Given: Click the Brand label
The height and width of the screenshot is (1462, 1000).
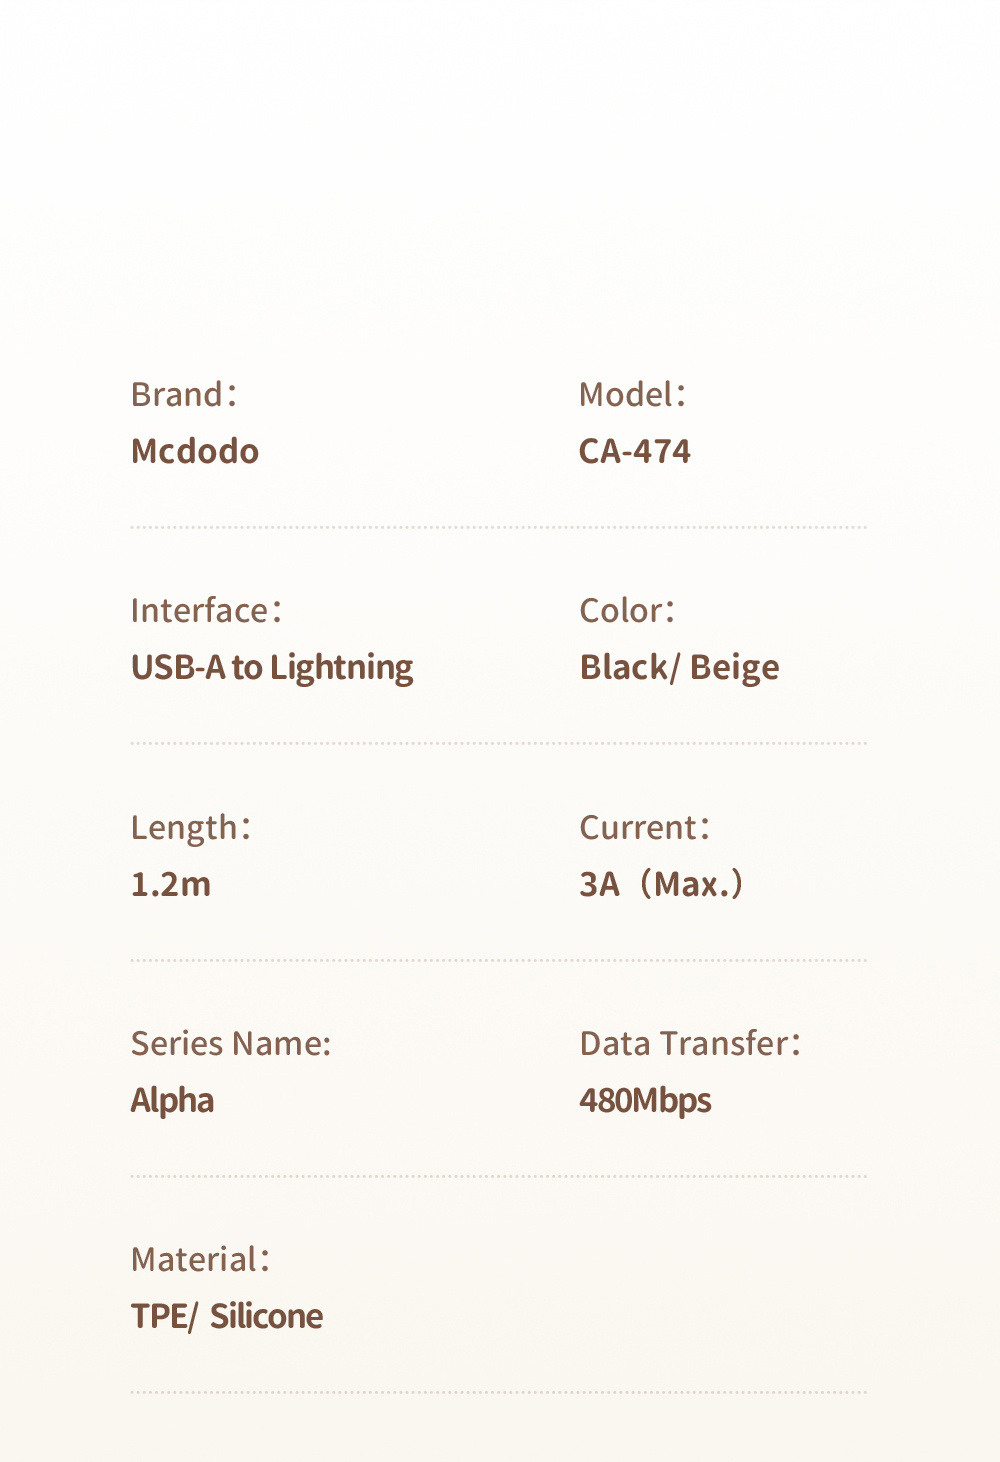Looking at the screenshot, I should [x=183, y=395].
